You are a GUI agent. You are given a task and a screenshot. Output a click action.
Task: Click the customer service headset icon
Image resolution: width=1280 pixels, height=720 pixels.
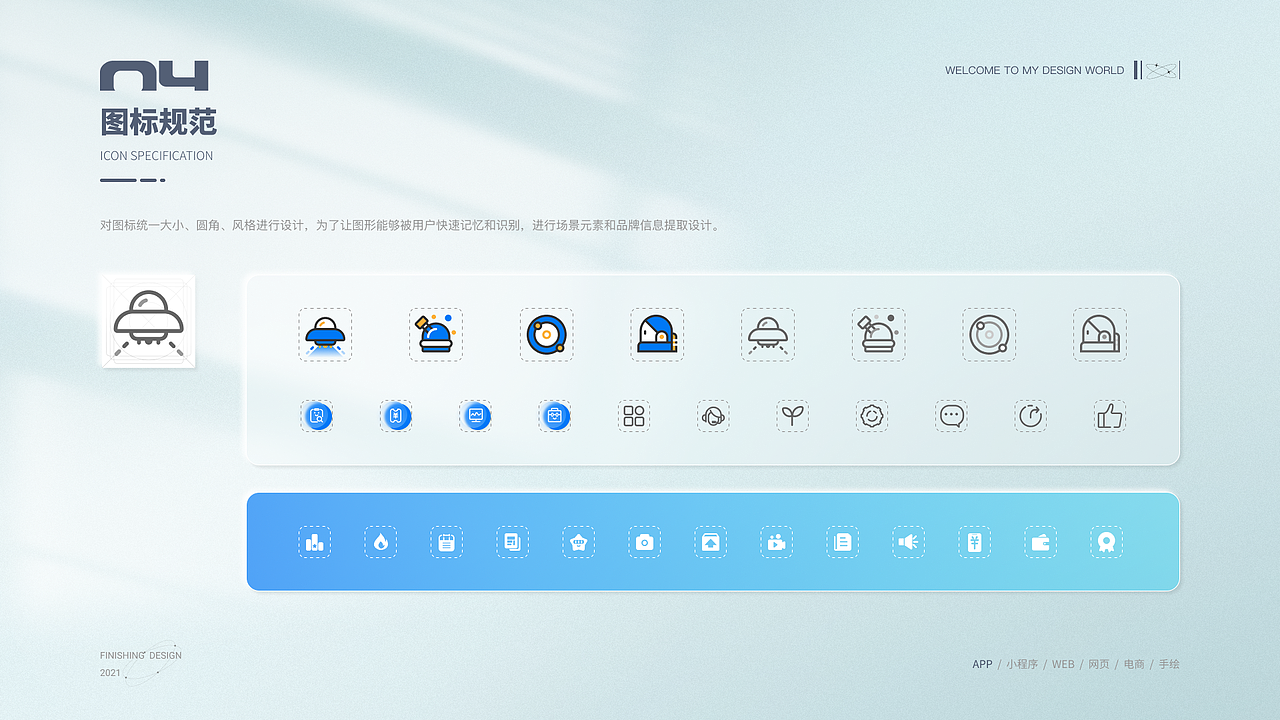point(713,416)
